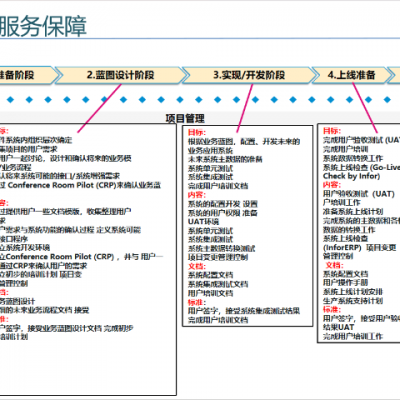Image resolution: width=400 pixels, height=400 pixels.
Task: Click 目标 heading in development phase box
Action: (197, 132)
